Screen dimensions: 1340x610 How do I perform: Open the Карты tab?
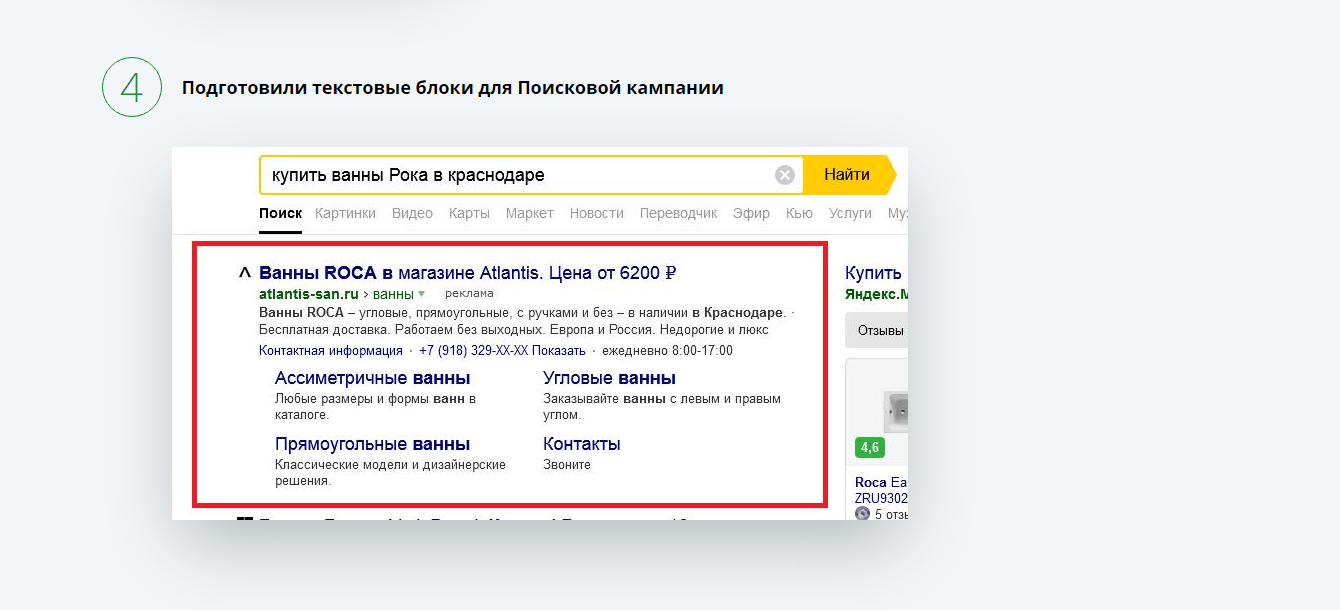[469, 213]
